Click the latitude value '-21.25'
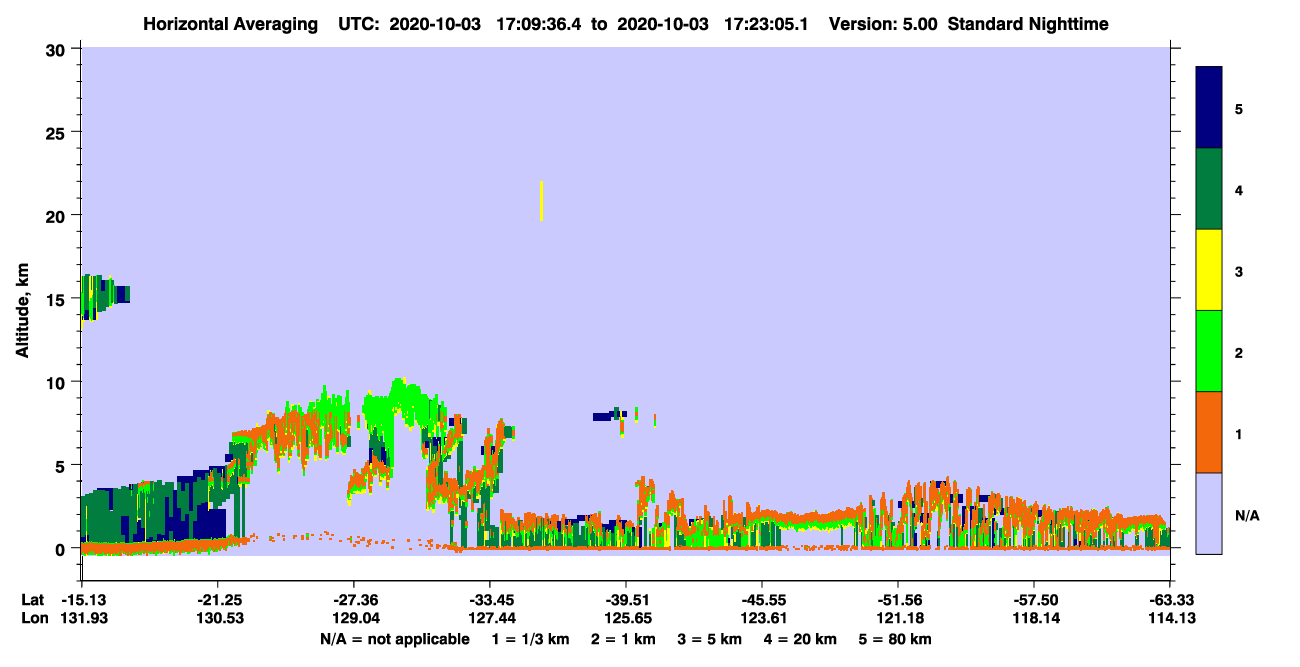The image size is (1300, 667). pos(217,599)
